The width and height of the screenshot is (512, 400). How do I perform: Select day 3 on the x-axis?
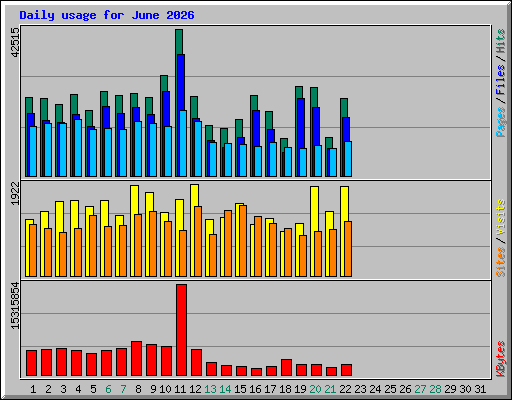[63, 389]
